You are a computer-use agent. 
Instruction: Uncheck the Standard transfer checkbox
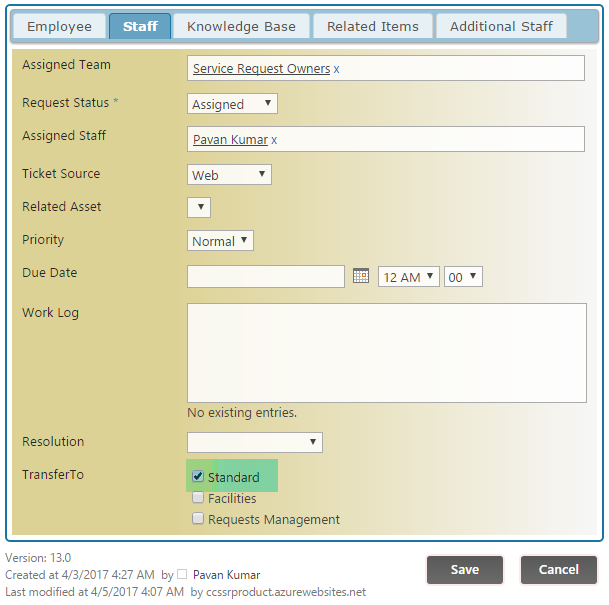click(x=198, y=477)
